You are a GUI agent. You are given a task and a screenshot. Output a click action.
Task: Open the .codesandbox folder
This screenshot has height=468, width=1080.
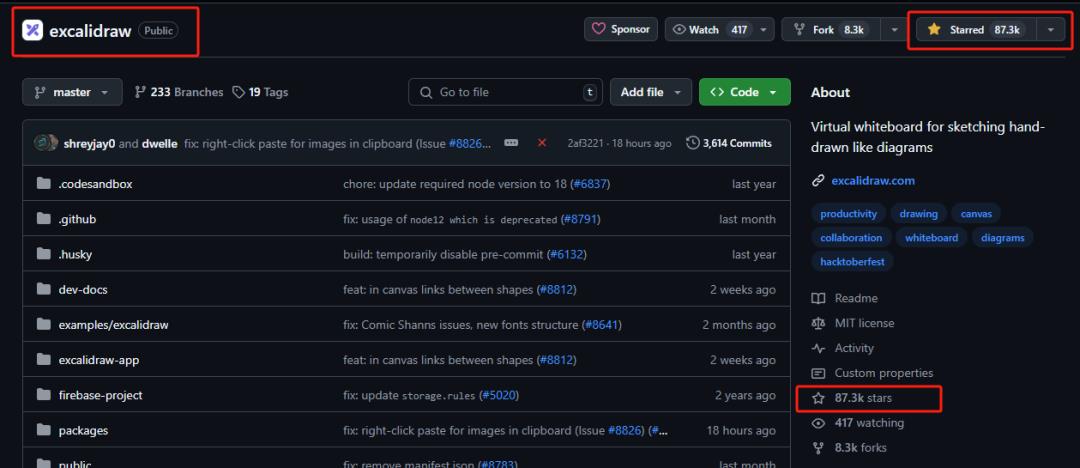(x=95, y=184)
